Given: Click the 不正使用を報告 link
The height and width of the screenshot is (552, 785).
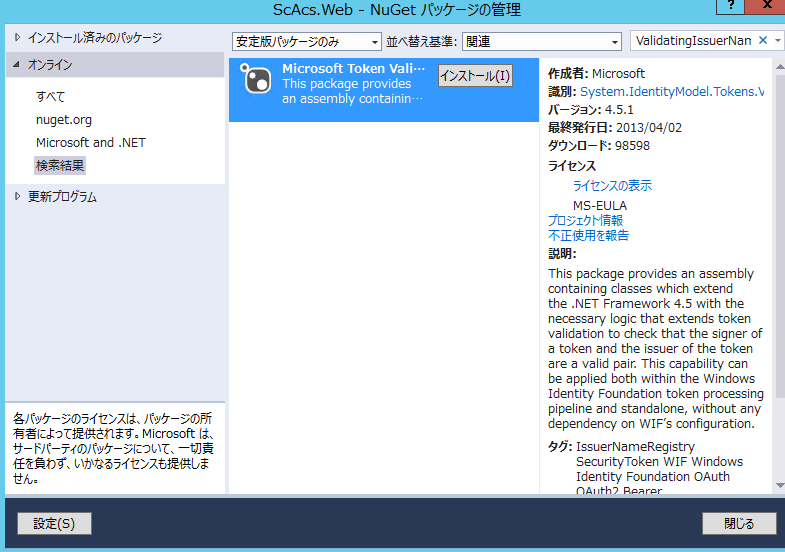Looking at the screenshot, I should pyautogui.click(x=588, y=236).
